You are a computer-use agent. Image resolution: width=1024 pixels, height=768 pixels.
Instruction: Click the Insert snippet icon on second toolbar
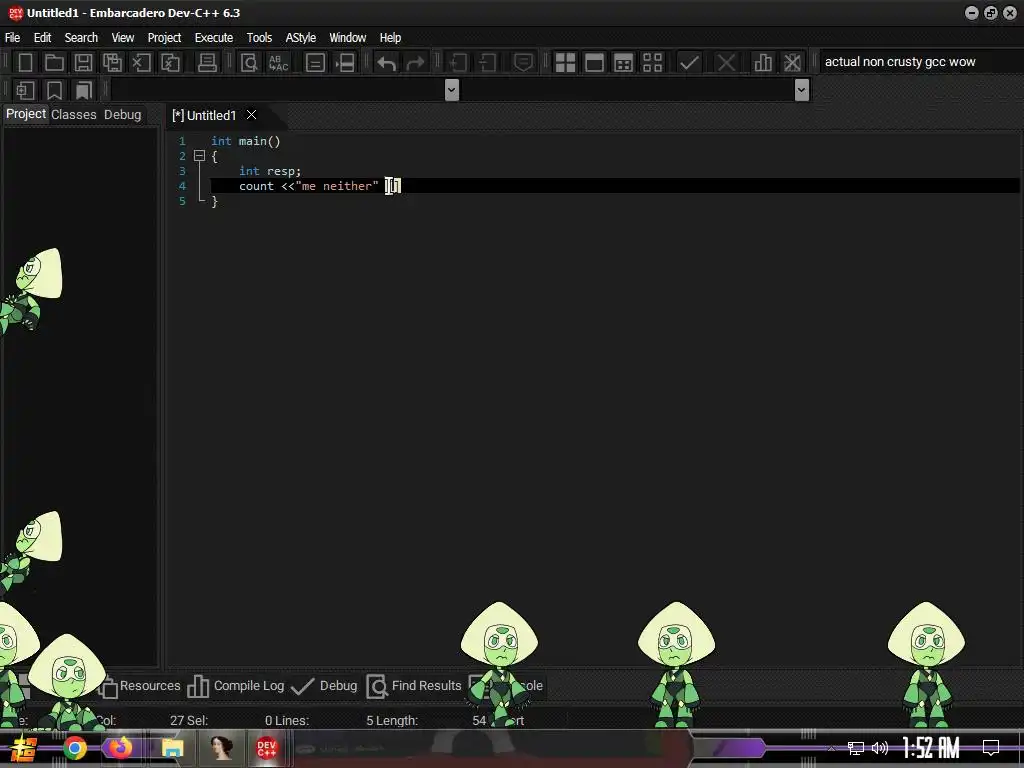25,90
